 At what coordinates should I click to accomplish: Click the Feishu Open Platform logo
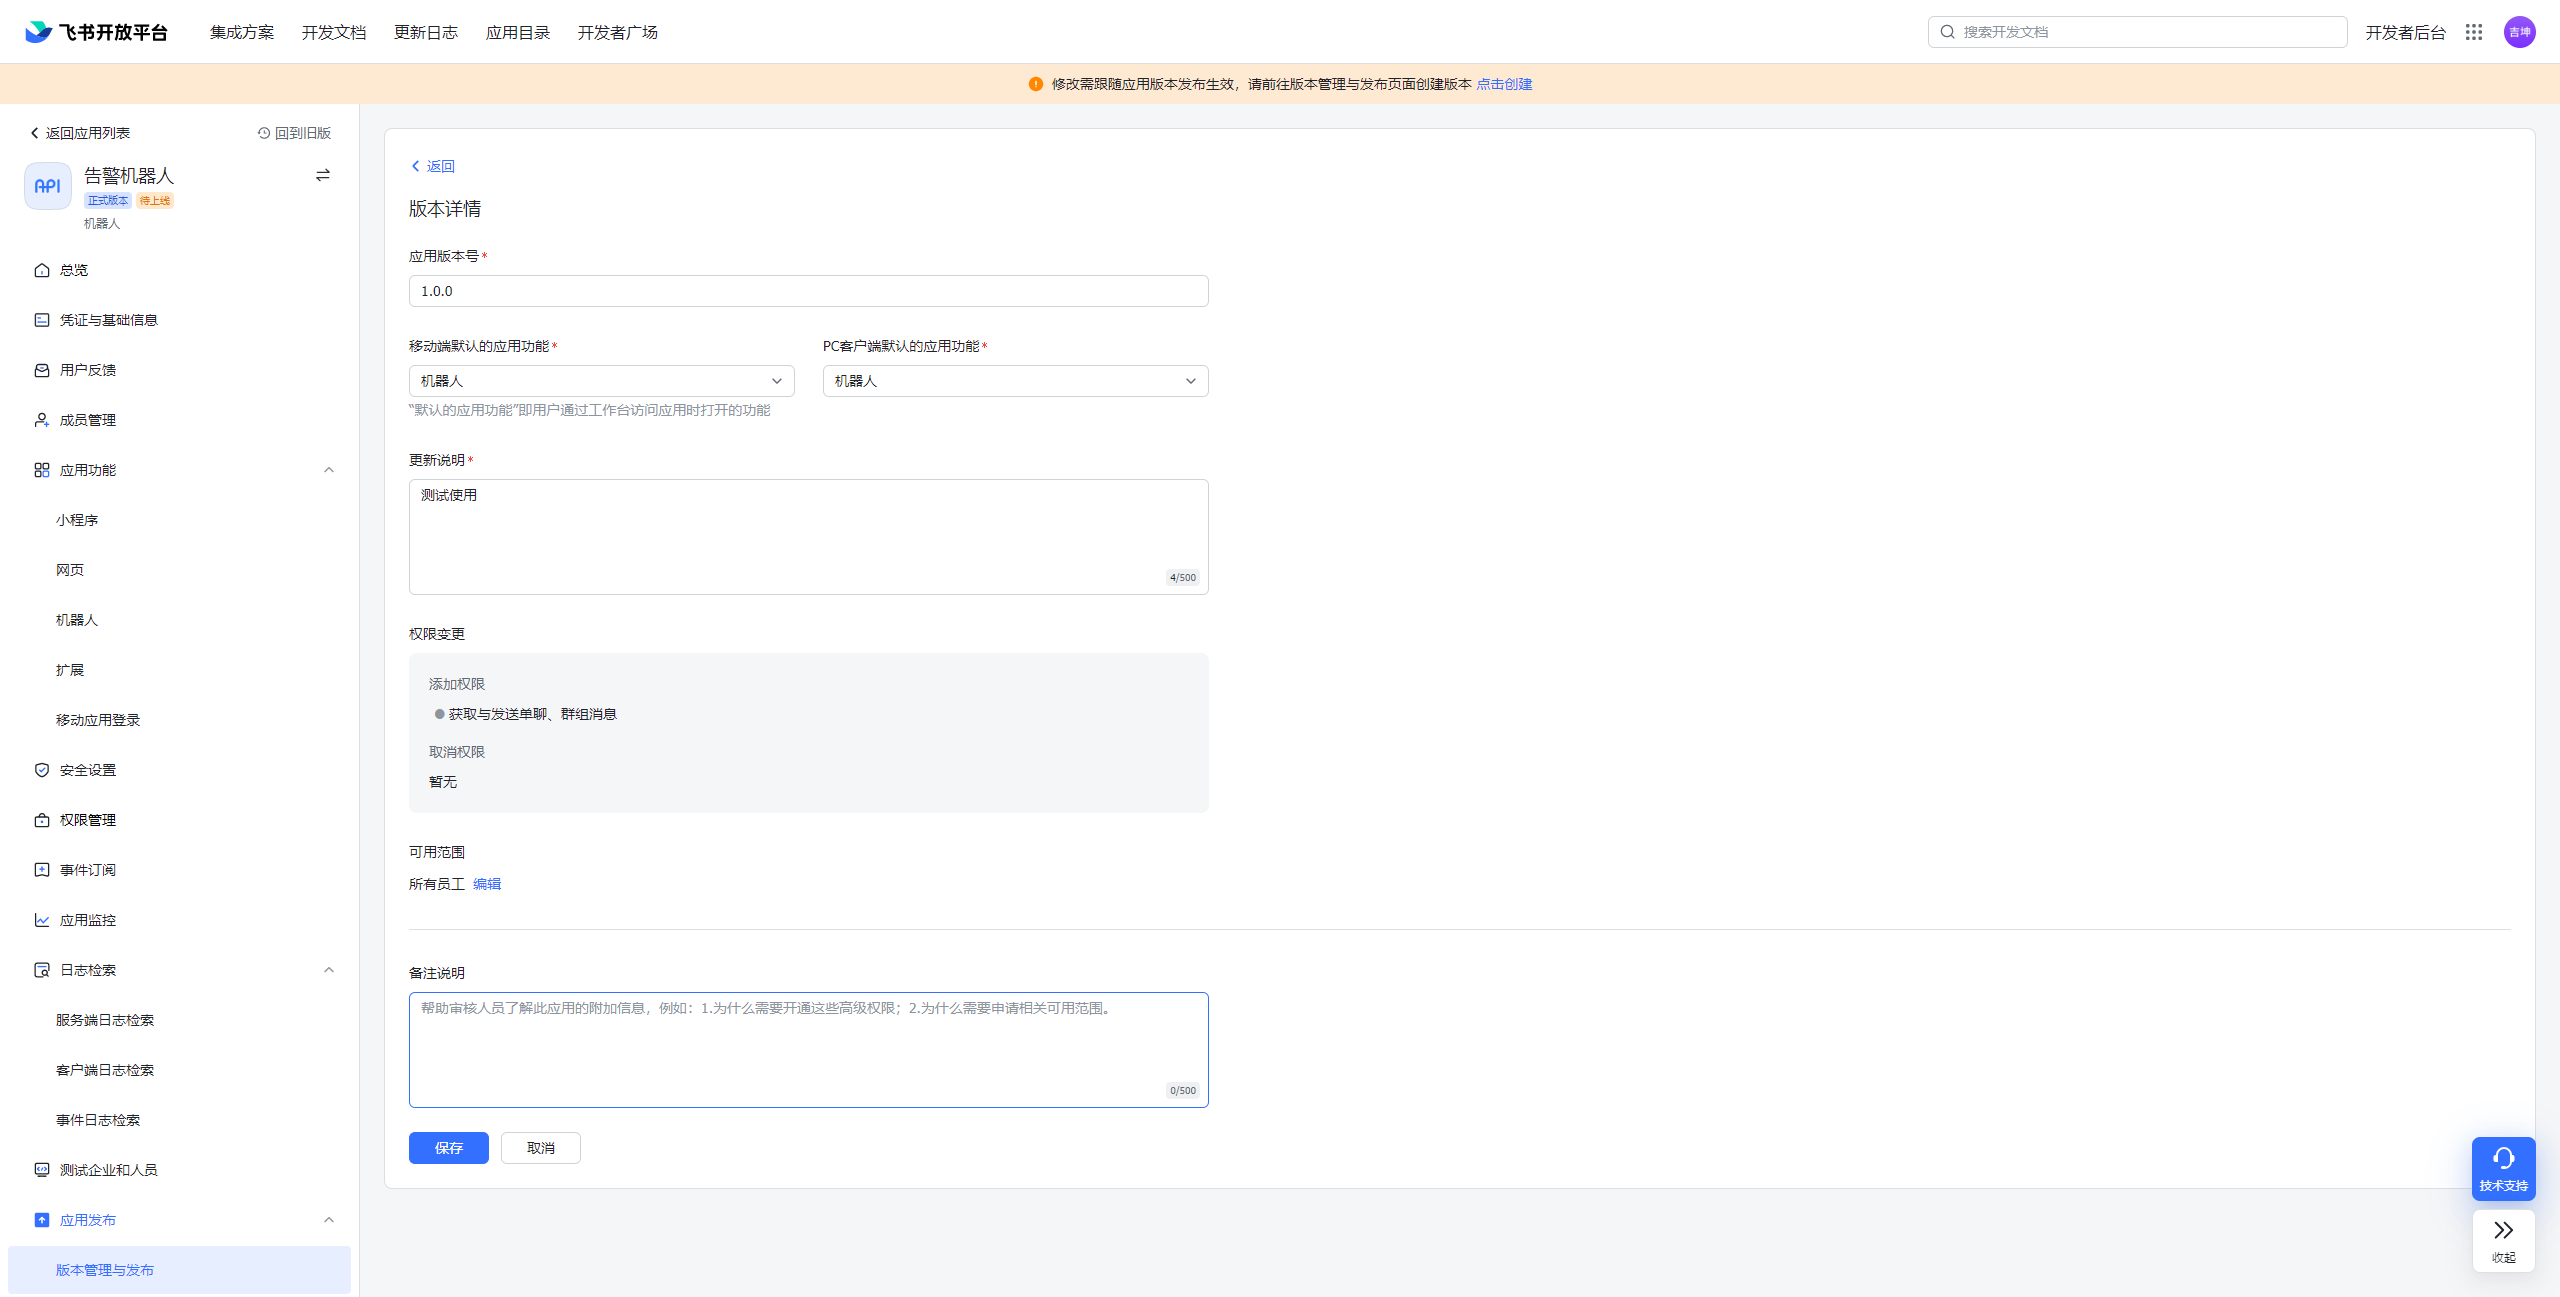[97, 32]
